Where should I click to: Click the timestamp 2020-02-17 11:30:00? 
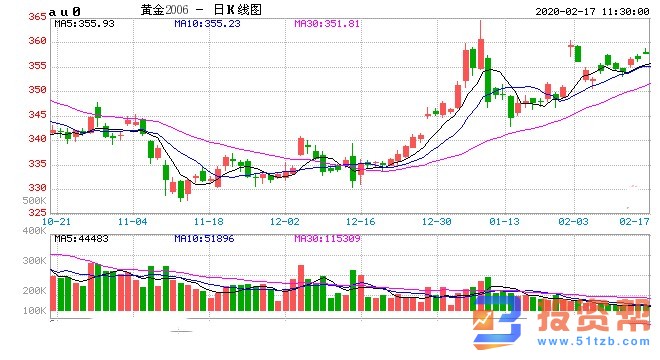click(592, 11)
